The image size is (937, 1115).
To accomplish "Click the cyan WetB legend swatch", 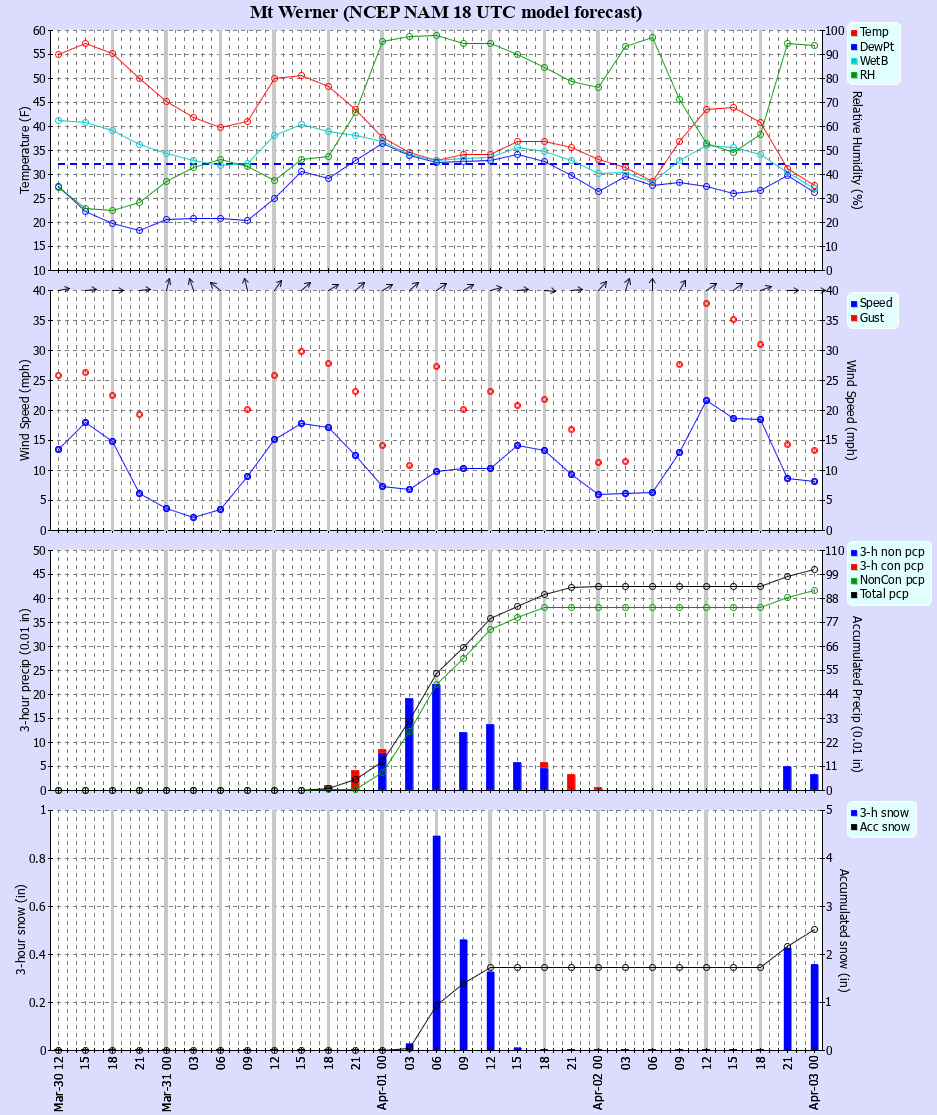I will click(854, 60).
